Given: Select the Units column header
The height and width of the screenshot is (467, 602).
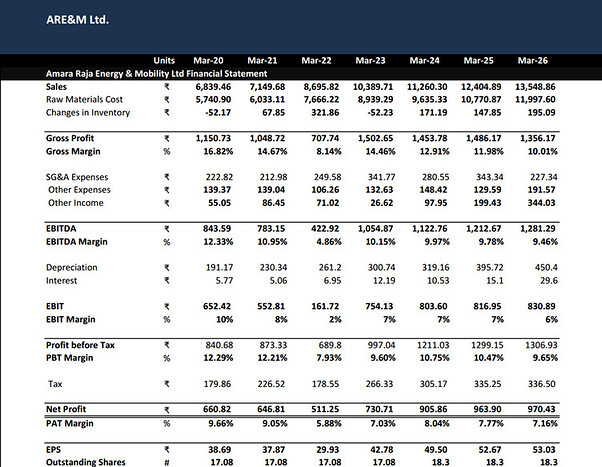Looking at the screenshot, I should [164, 60].
